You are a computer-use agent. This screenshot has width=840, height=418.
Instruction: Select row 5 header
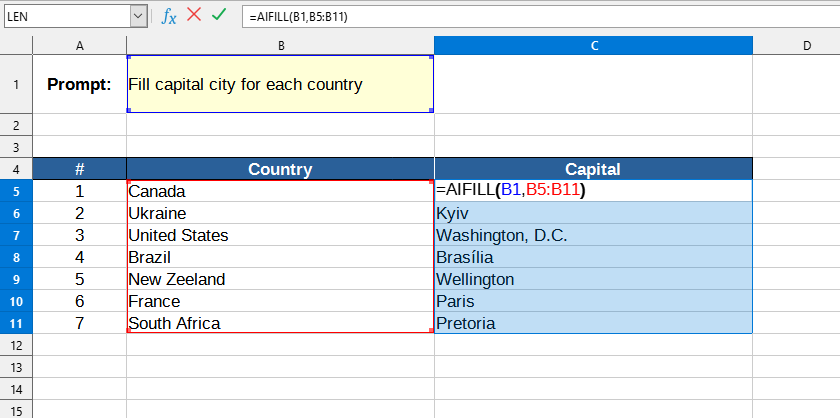(x=16, y=191)
